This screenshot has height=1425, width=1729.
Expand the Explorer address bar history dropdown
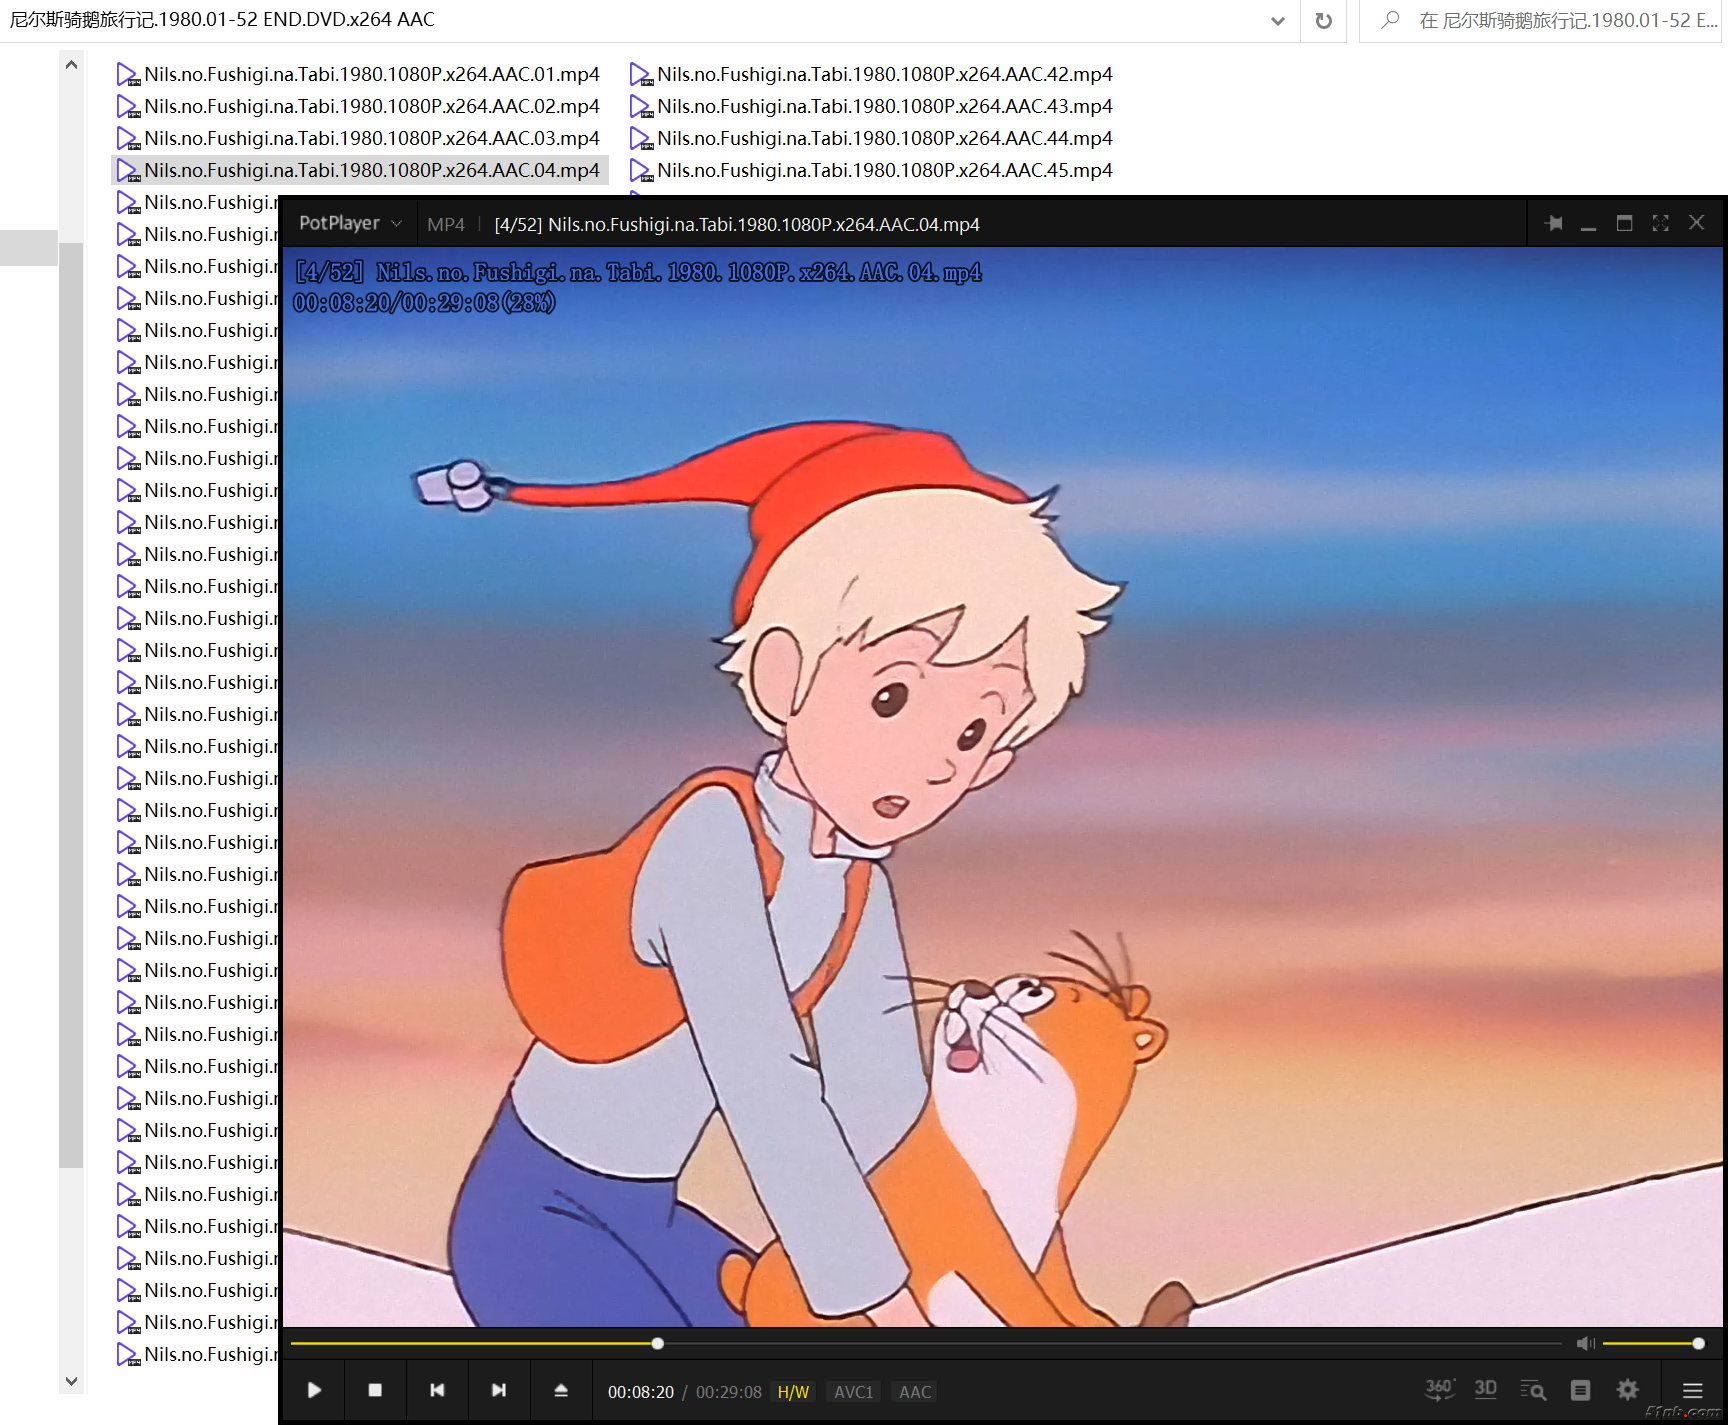coord(1277,20)
